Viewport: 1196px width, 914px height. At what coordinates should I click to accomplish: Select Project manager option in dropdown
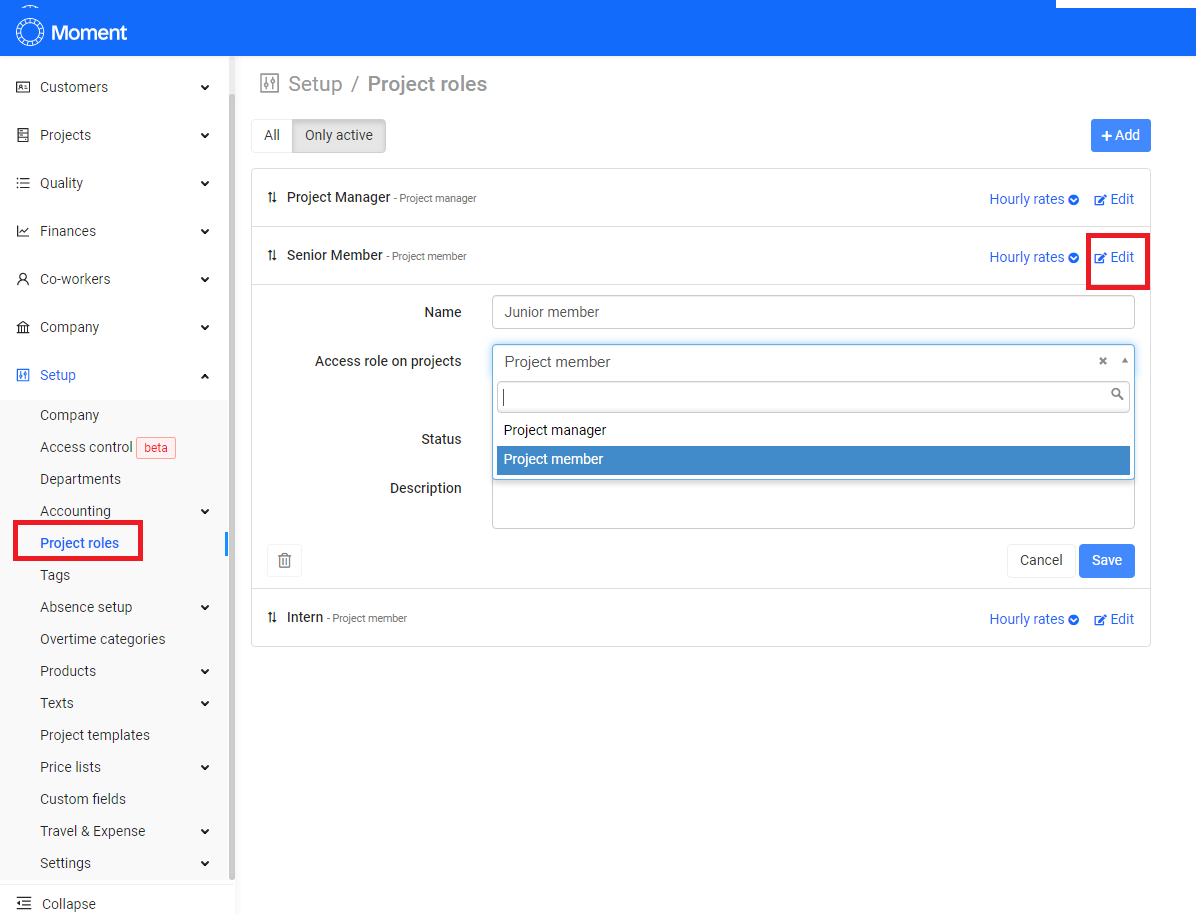pos(812,430)
